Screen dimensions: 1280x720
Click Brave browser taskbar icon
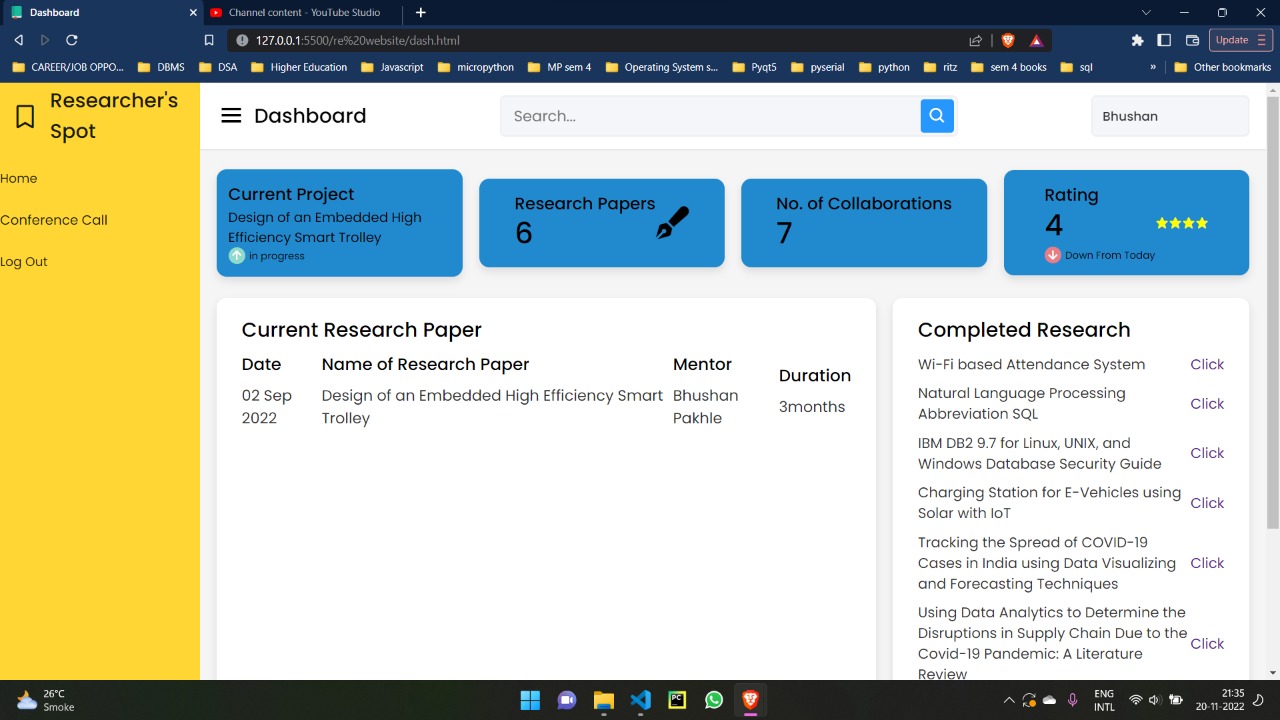click(750, 700)
